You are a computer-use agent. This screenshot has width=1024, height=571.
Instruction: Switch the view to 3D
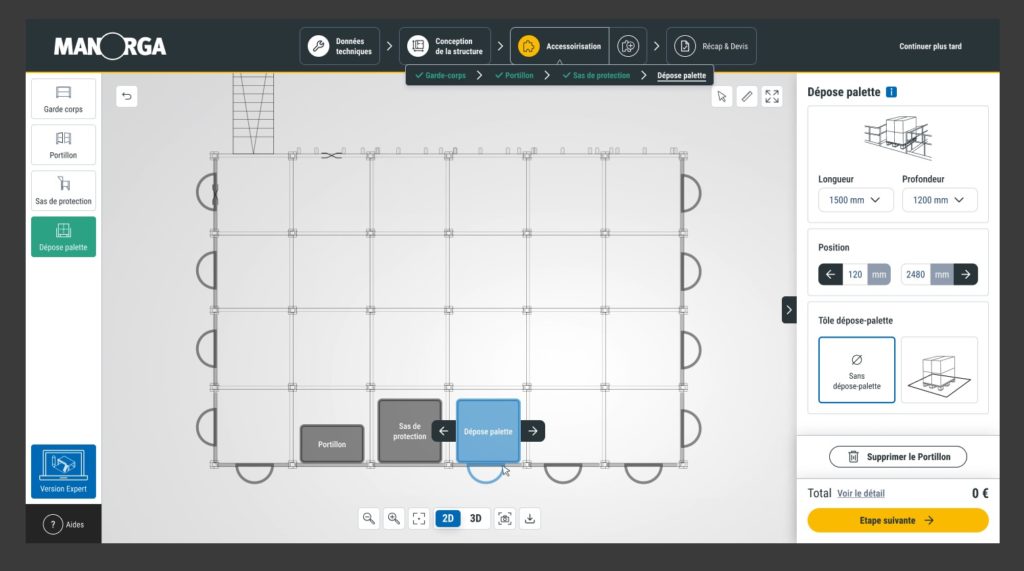(476, 518)
